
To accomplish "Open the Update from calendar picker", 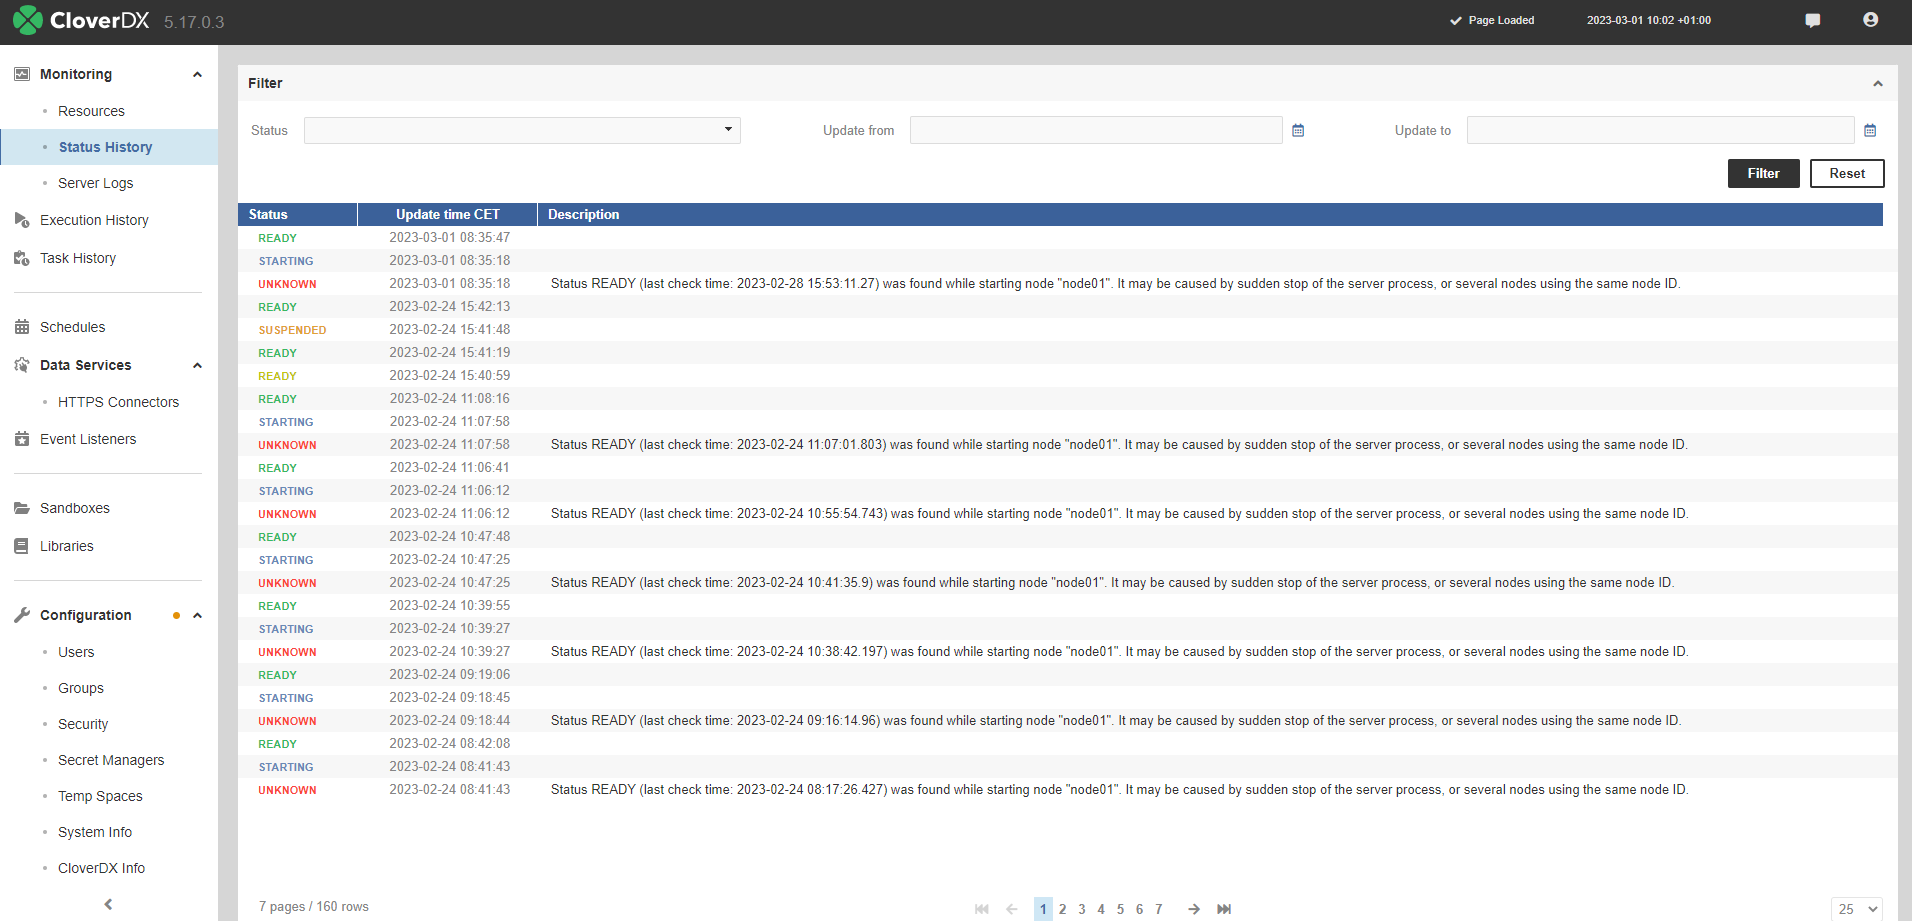I will pos(1298,130).
